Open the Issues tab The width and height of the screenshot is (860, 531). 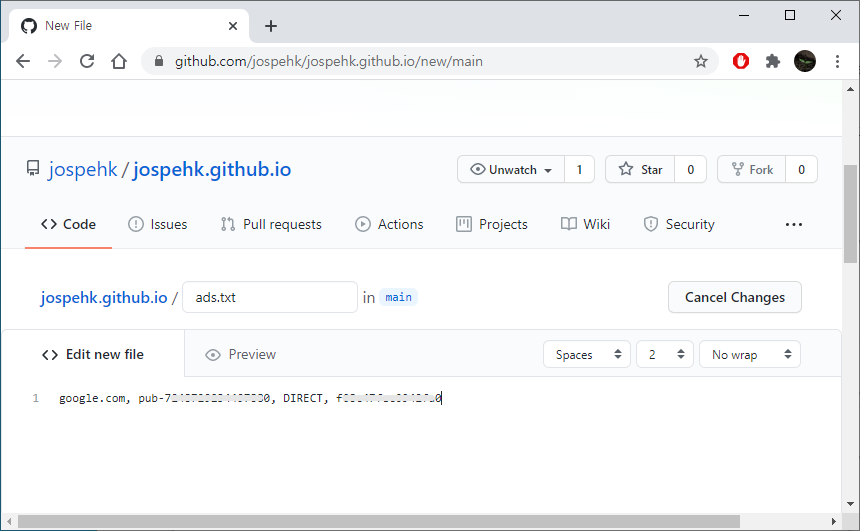coord(157,224)
